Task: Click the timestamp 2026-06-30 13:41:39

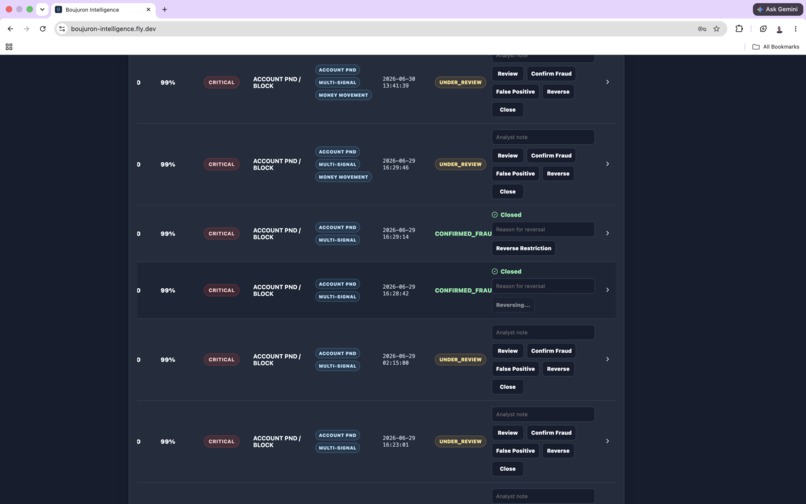Action: (398, 82)
